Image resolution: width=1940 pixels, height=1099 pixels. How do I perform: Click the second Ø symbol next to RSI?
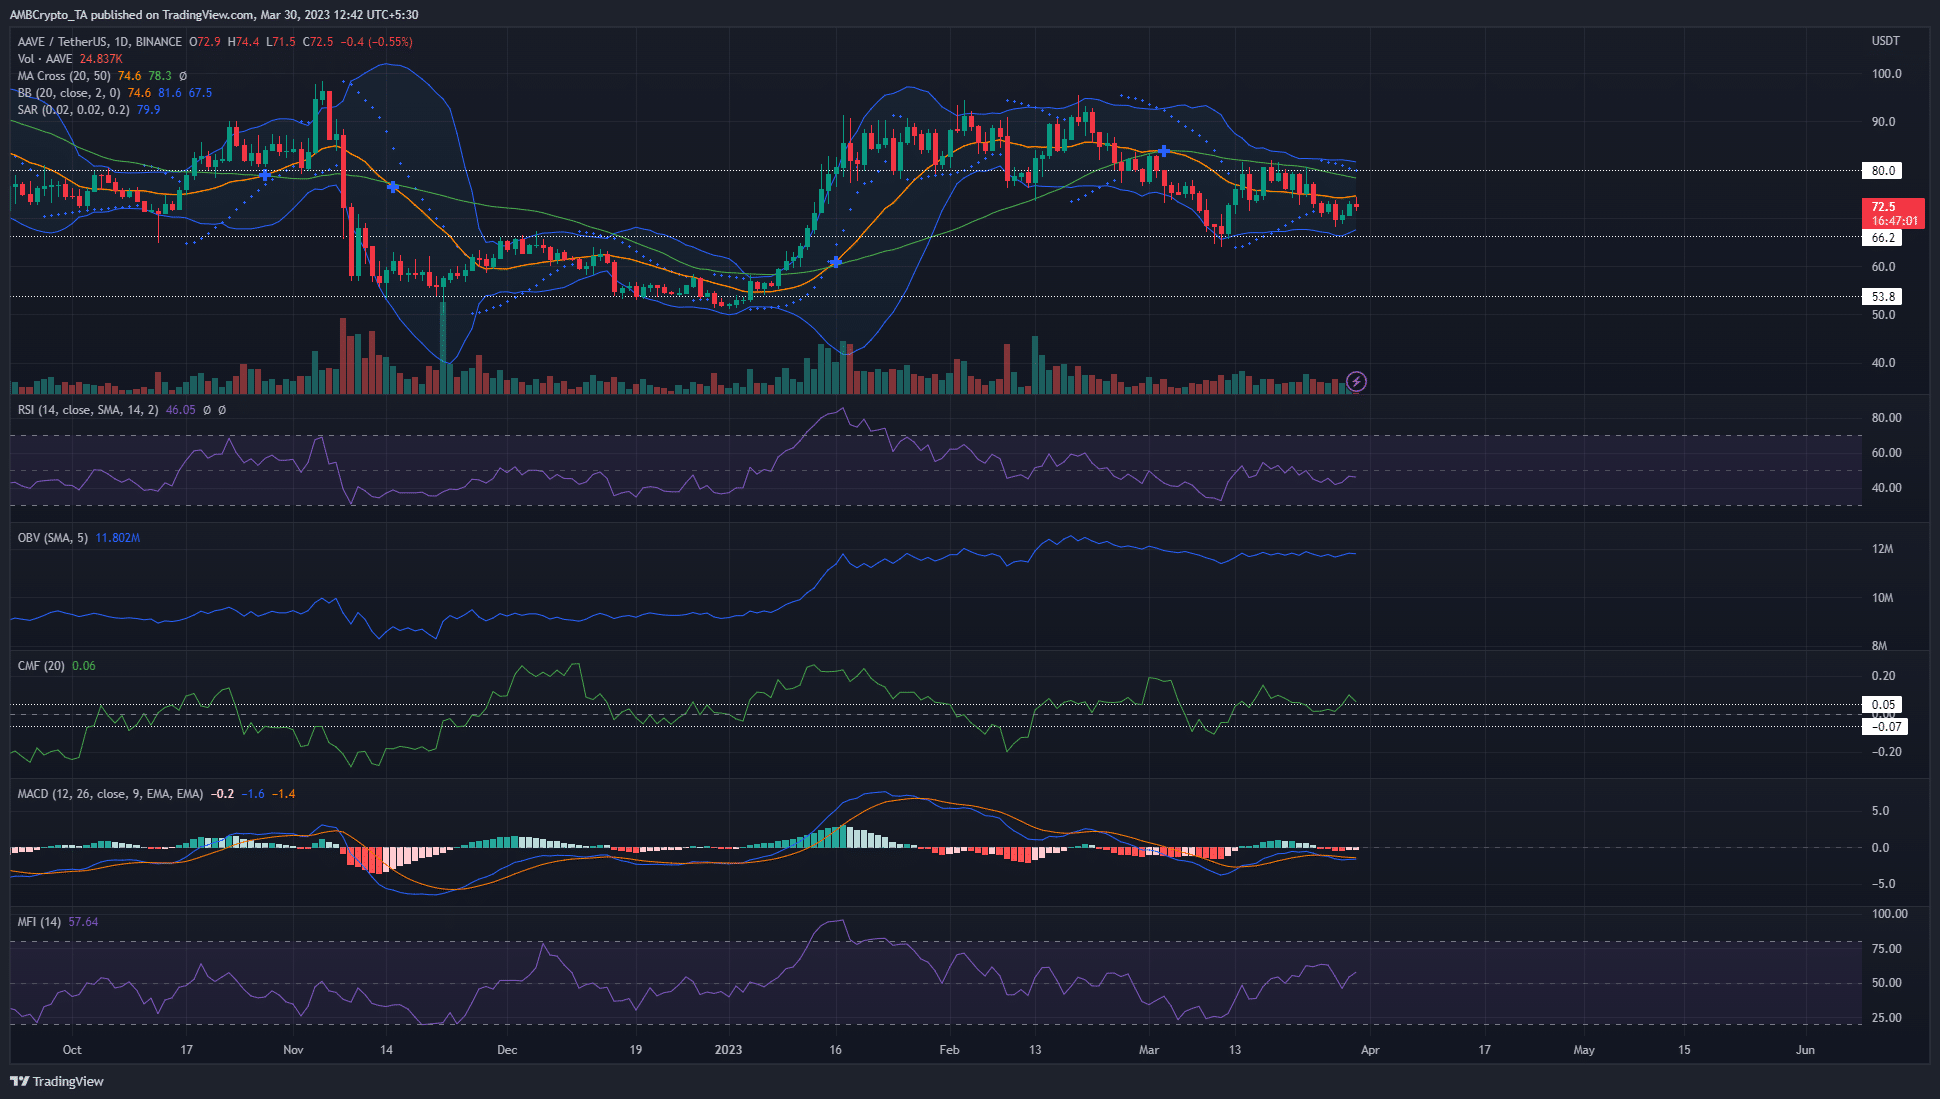pyautogui.click(x=222, y=410)
